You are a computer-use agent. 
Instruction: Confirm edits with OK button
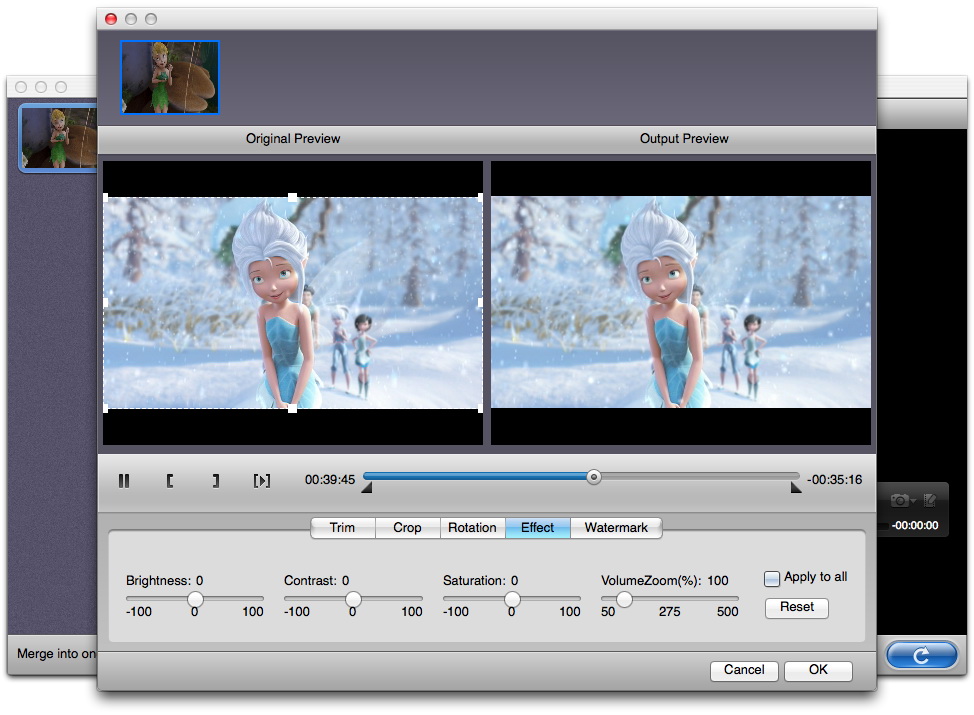click(x=817, y=670)
